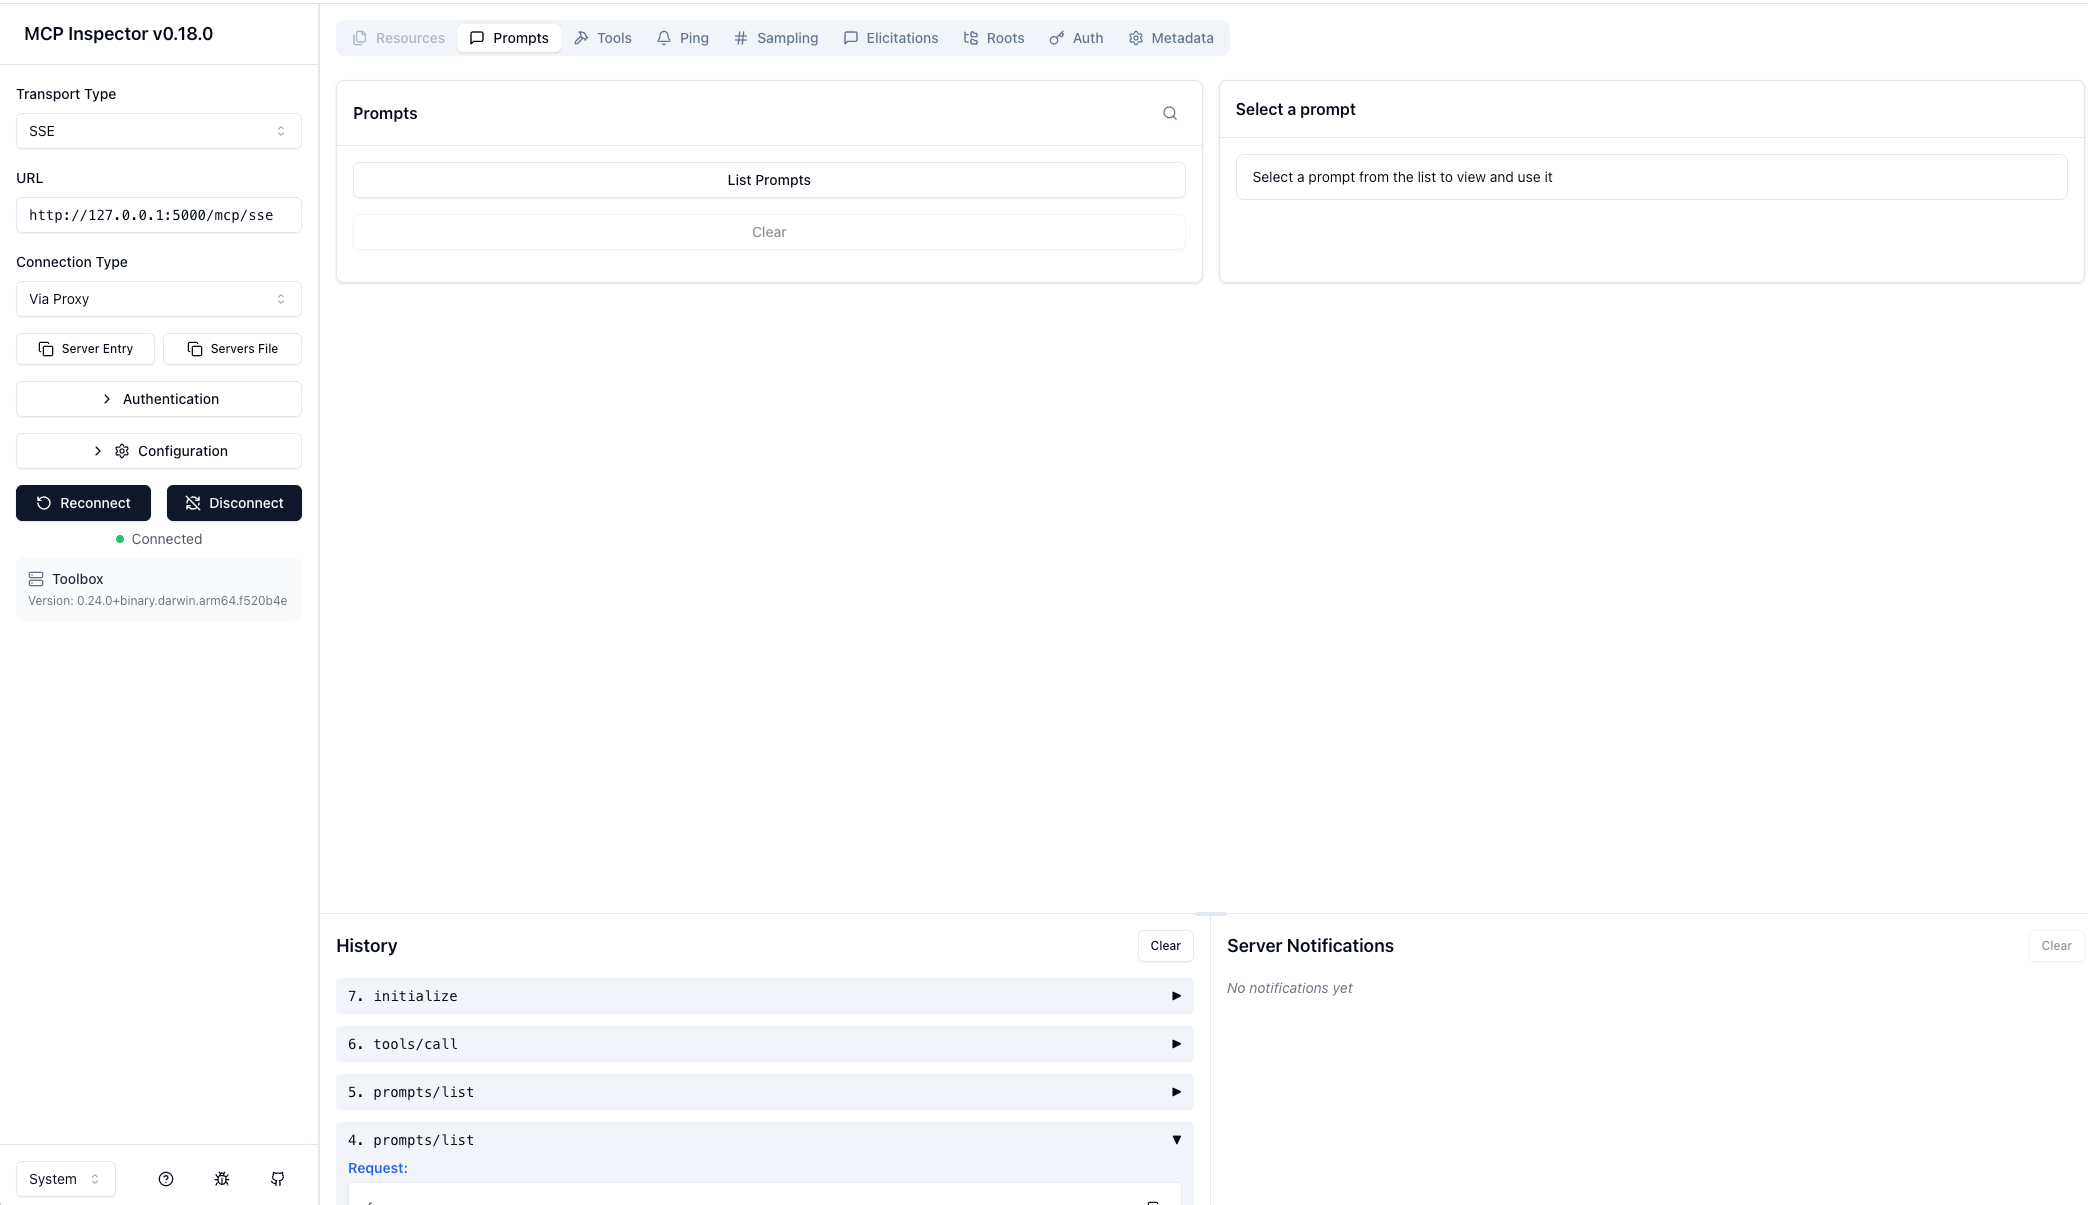Collapse the 4. prompts/list history entry
This screenshot has height=1205, width=2088.
tap(764, 1140)
